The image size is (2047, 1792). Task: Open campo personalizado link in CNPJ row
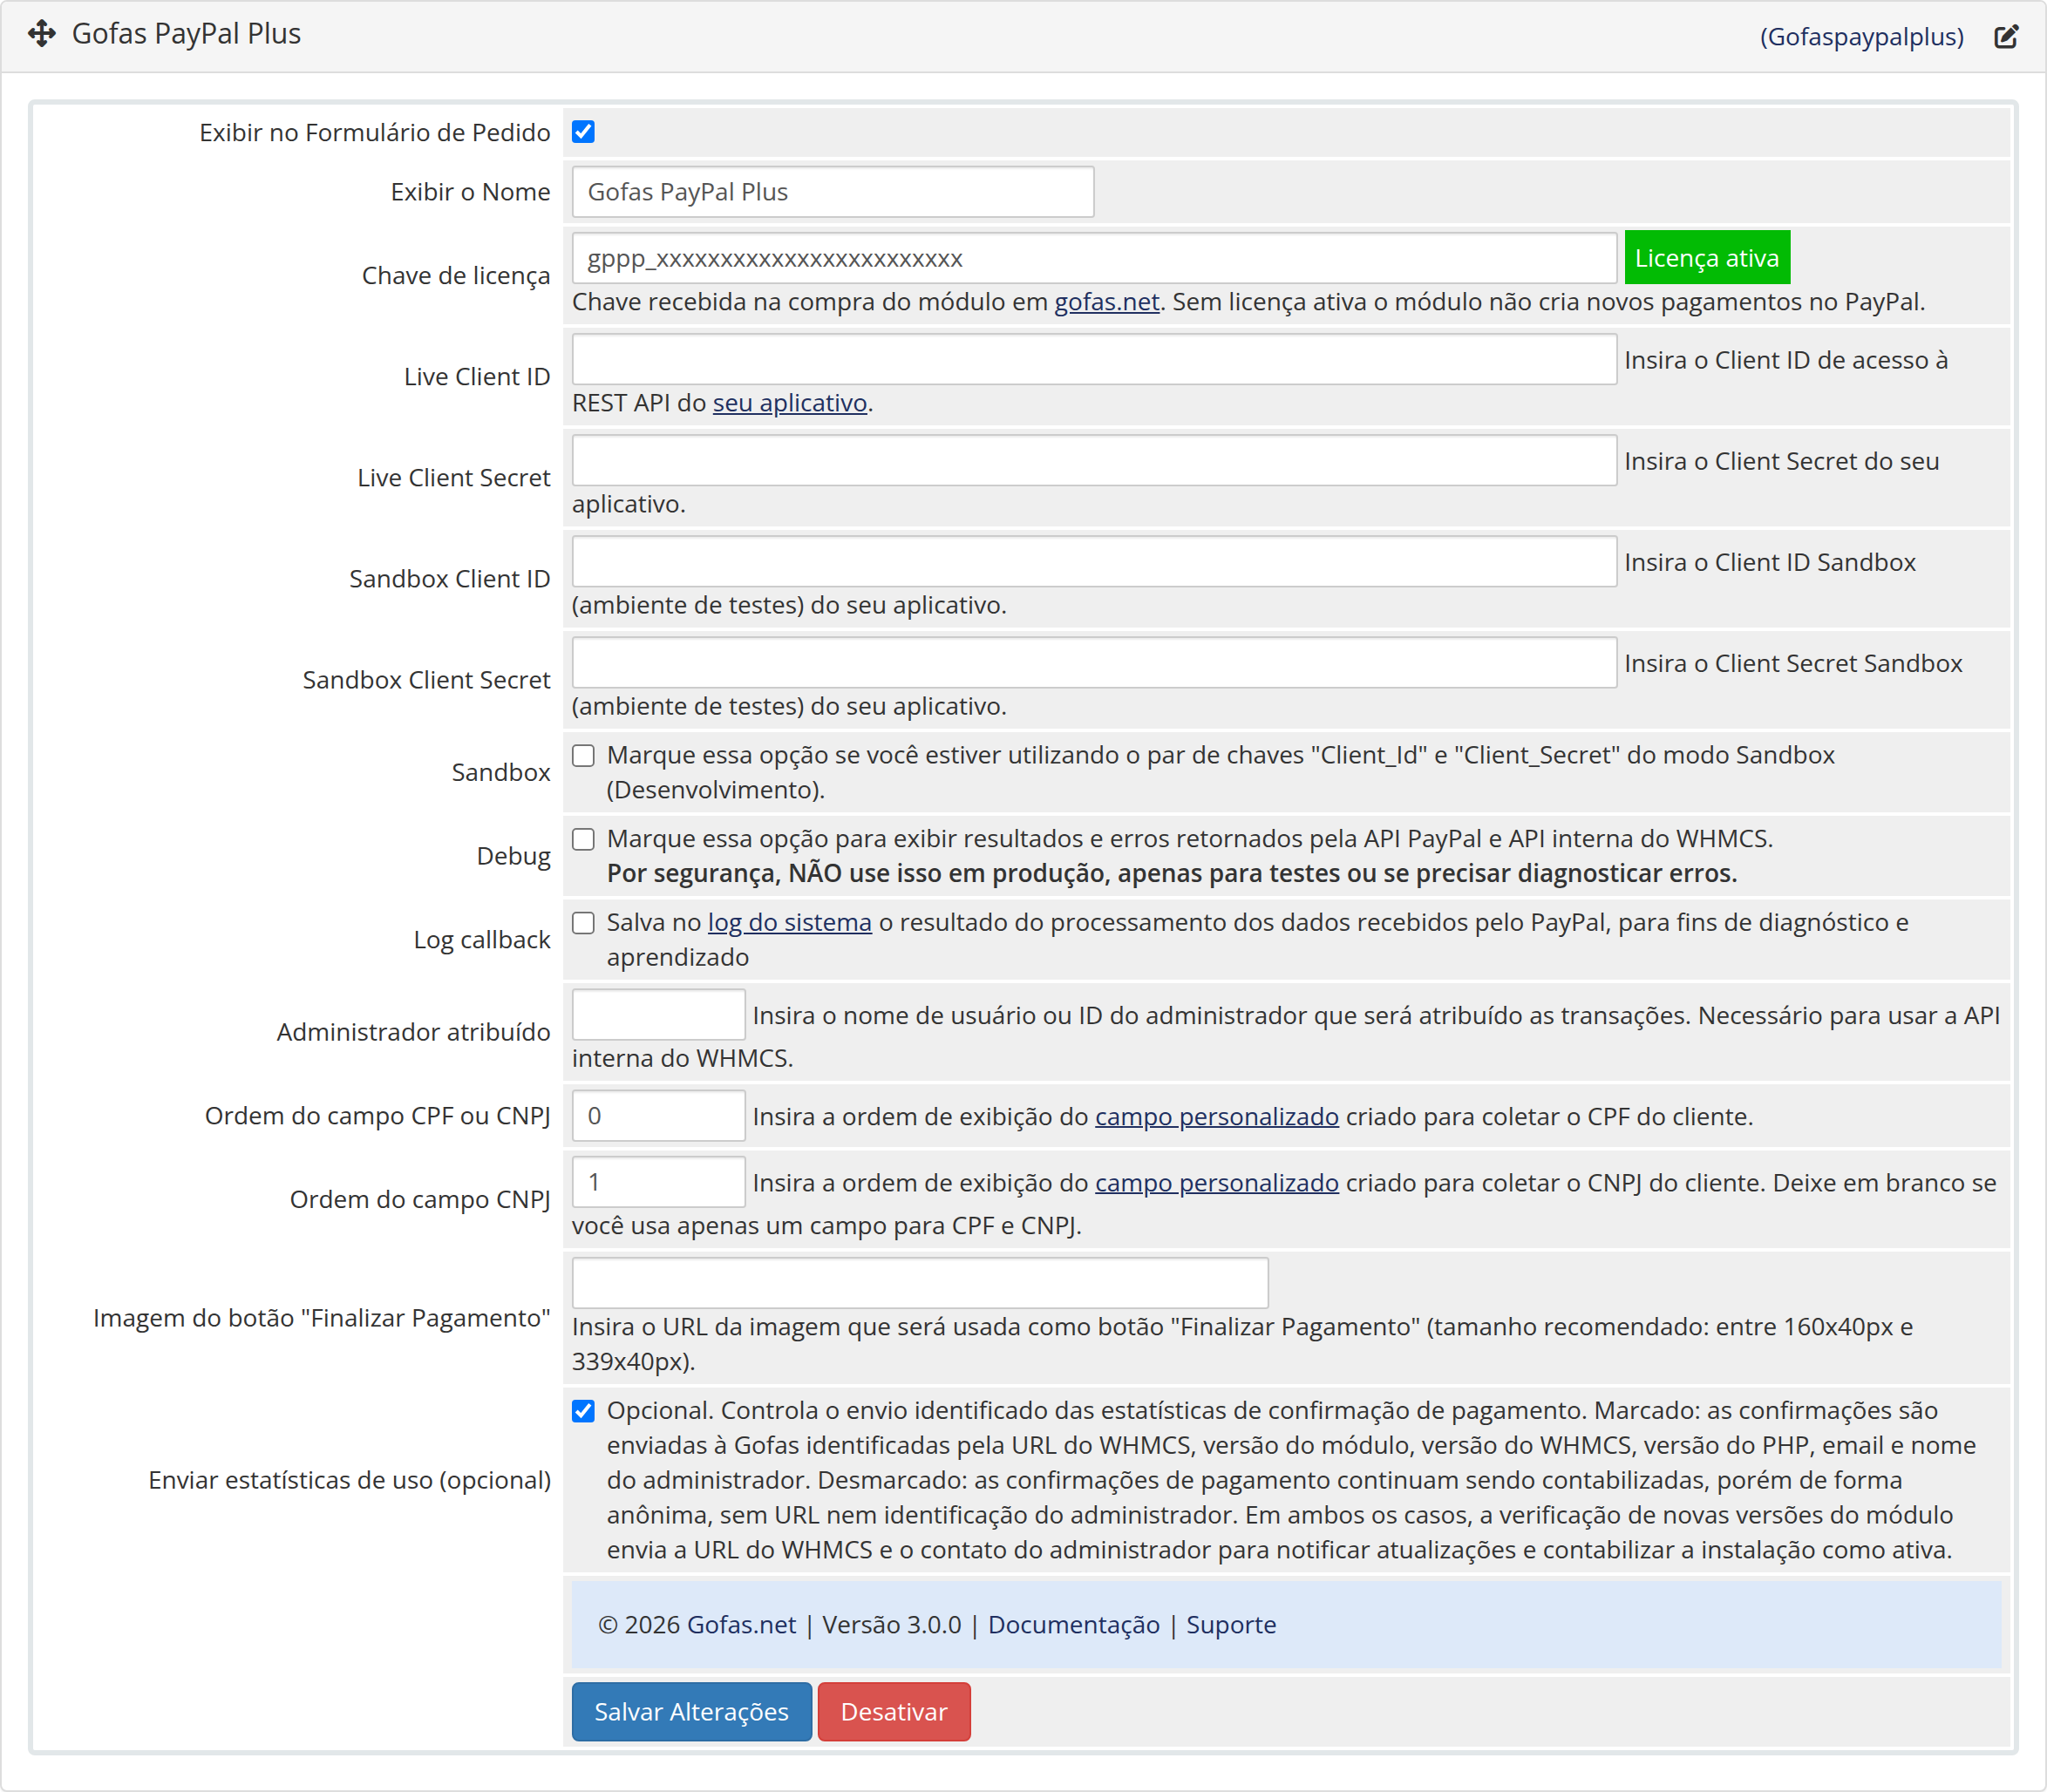point(1216,1183)
